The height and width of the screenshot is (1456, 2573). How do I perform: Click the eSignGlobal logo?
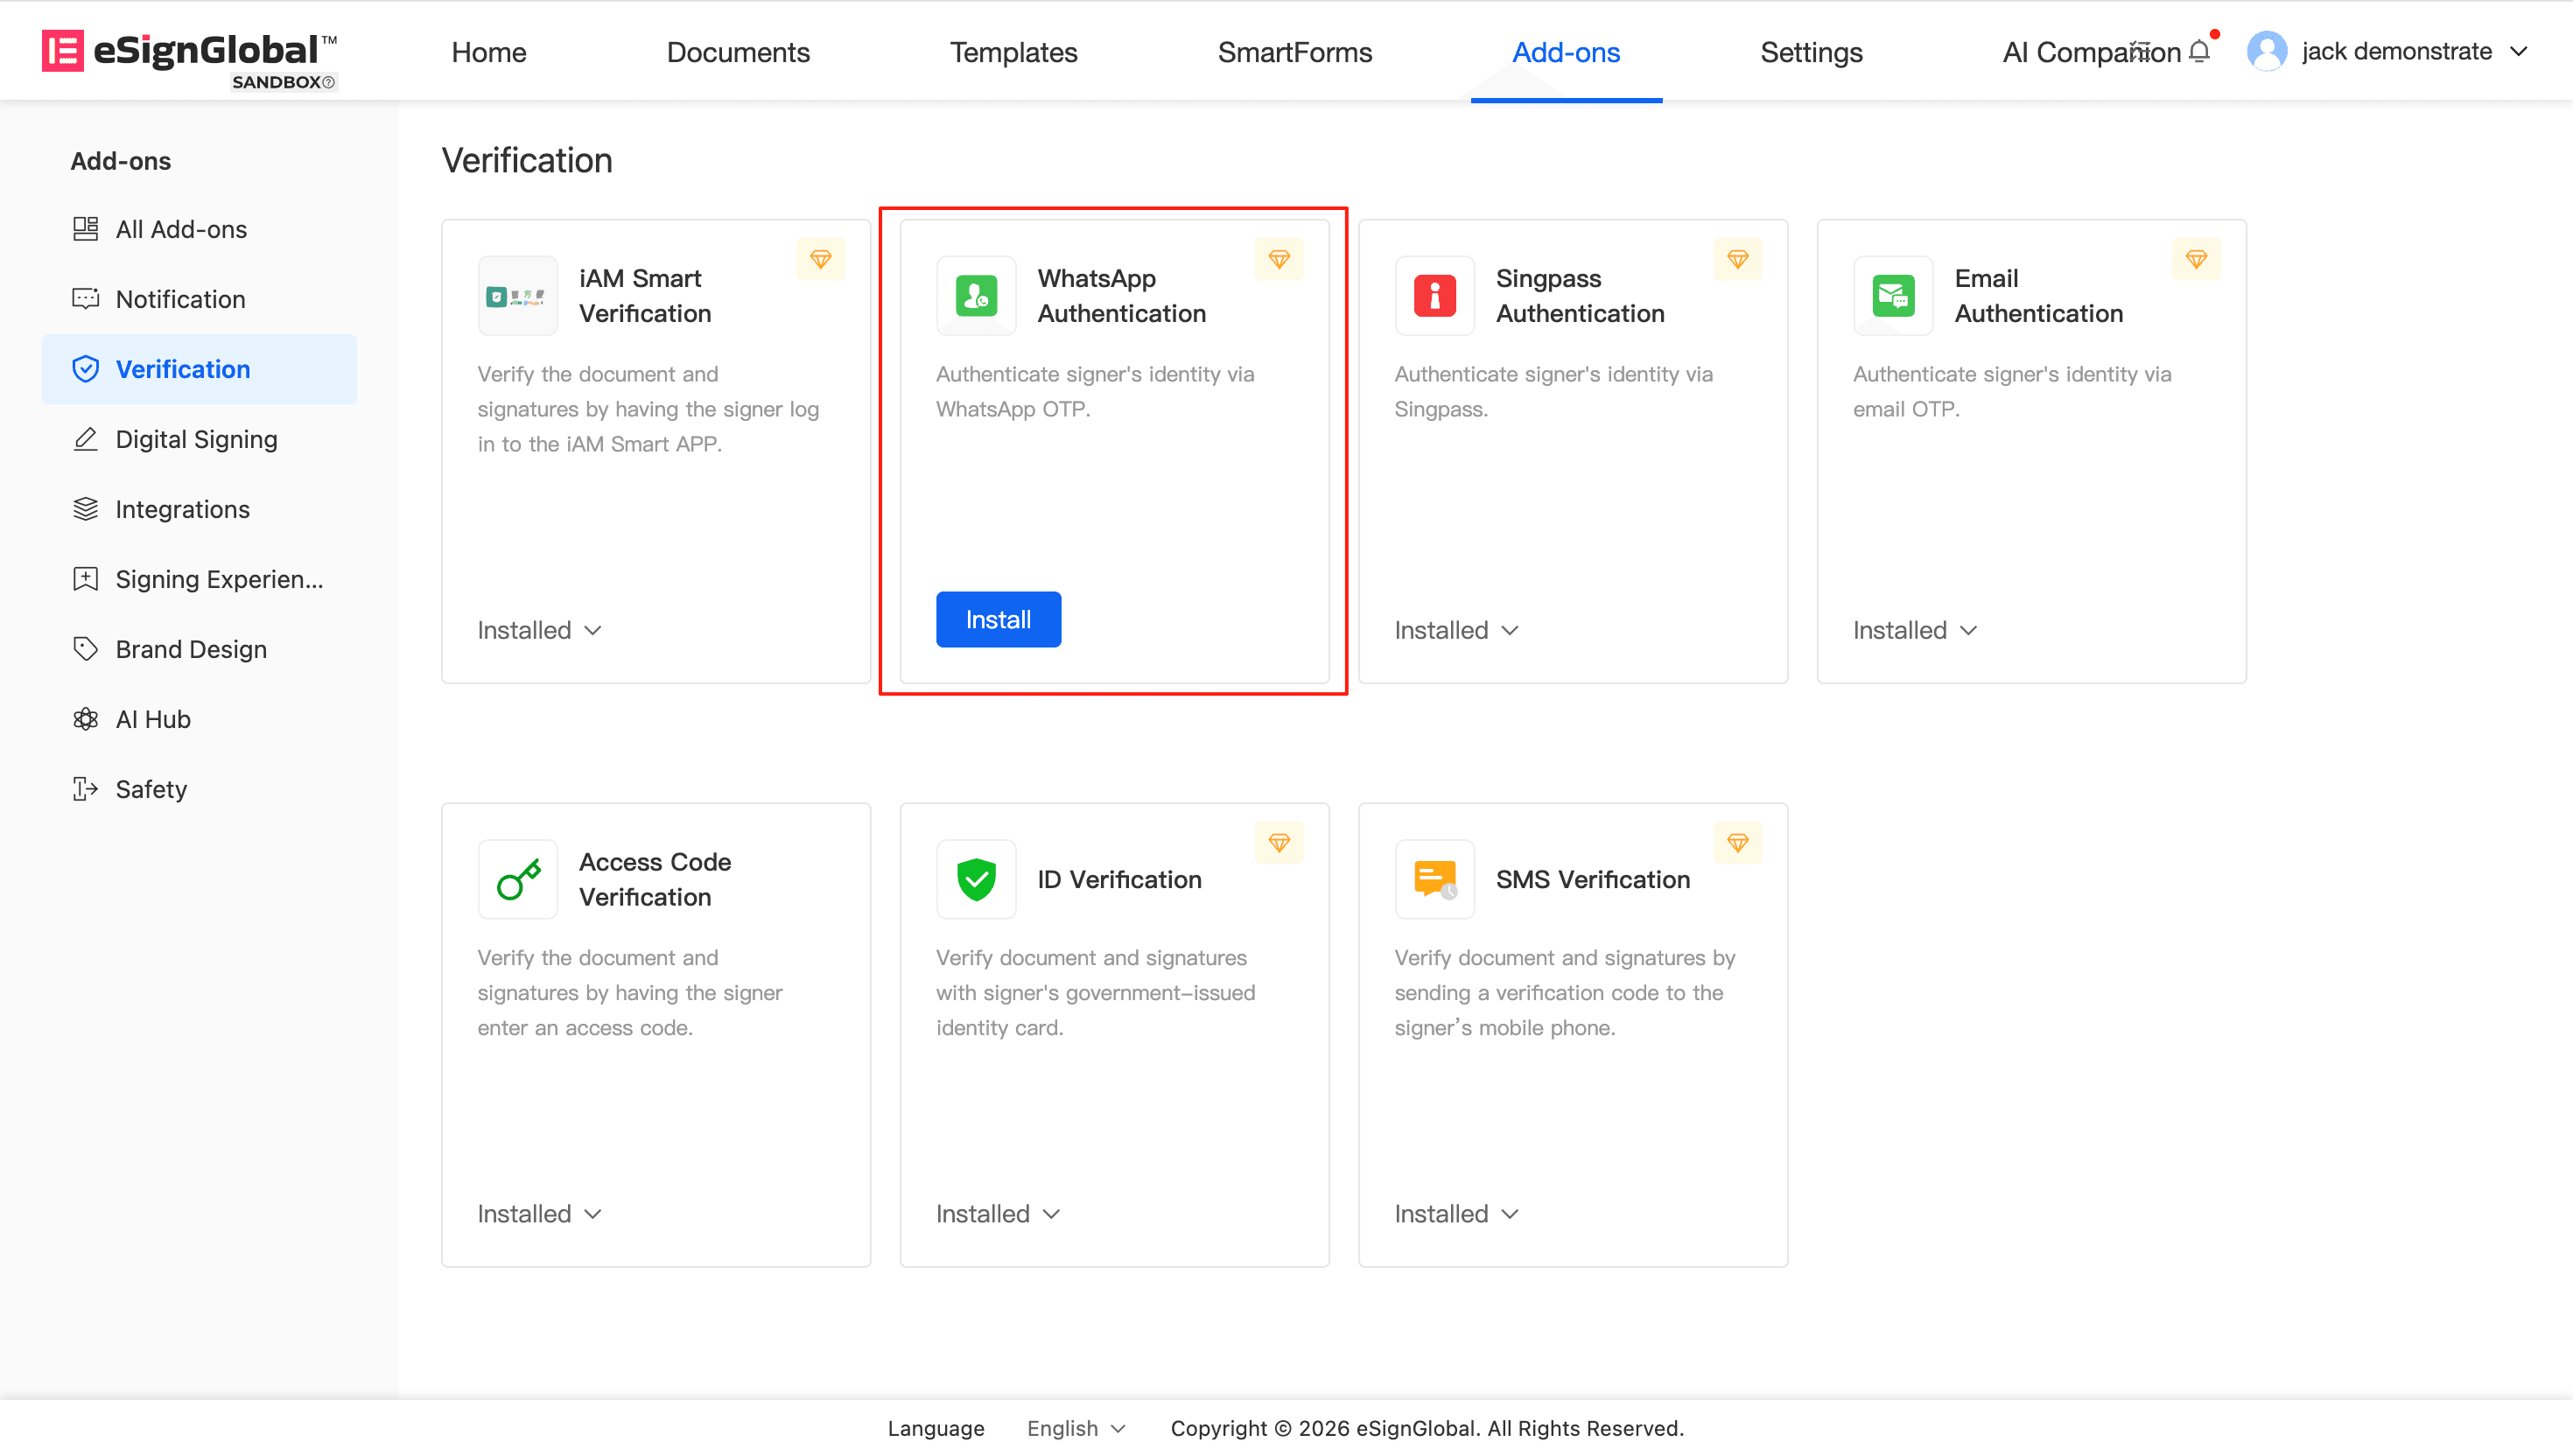tap(190, 55)
